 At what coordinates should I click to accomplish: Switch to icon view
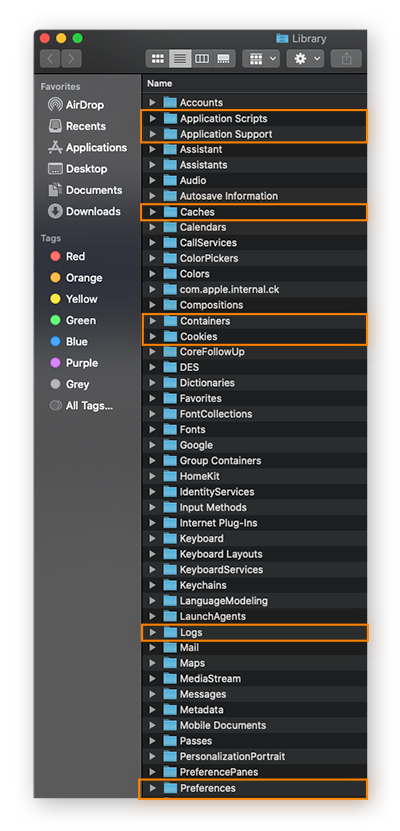[x=158, y=58]
